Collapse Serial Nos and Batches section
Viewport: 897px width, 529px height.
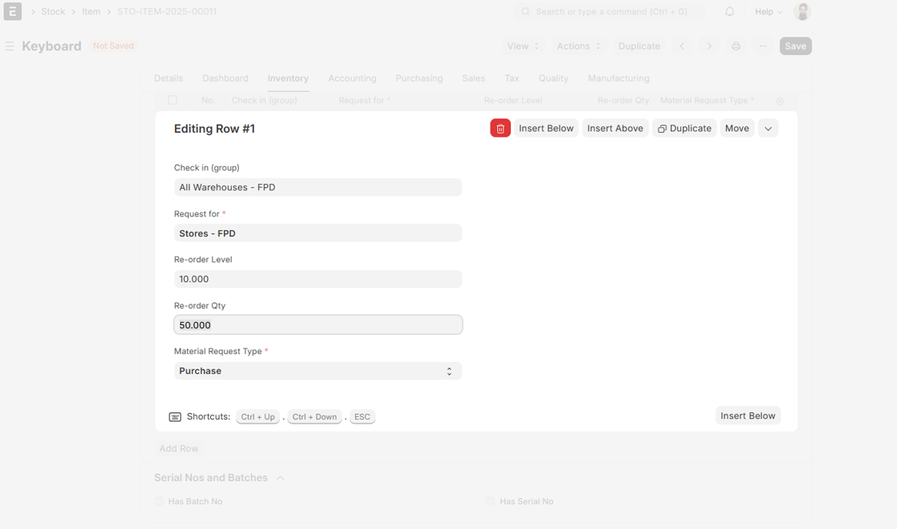coord(280,478)
